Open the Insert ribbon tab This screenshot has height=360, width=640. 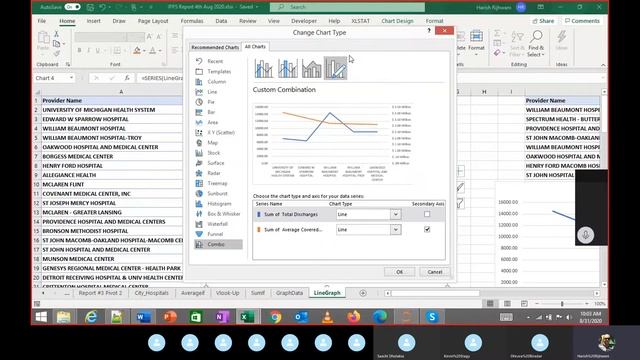[93, 21]
